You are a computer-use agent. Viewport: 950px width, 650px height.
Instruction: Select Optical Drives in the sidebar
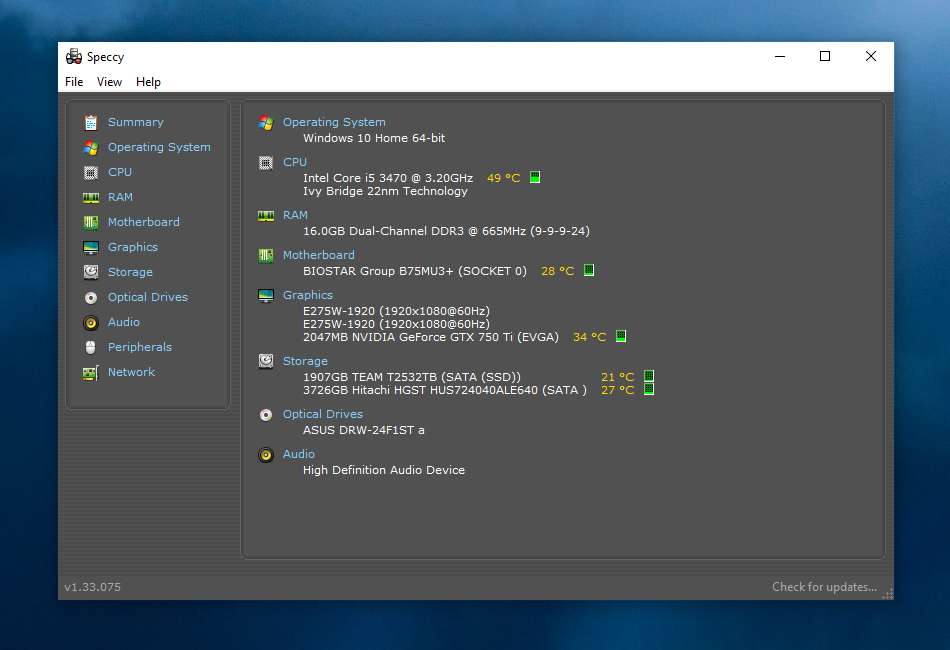click(x=148, y=297)
